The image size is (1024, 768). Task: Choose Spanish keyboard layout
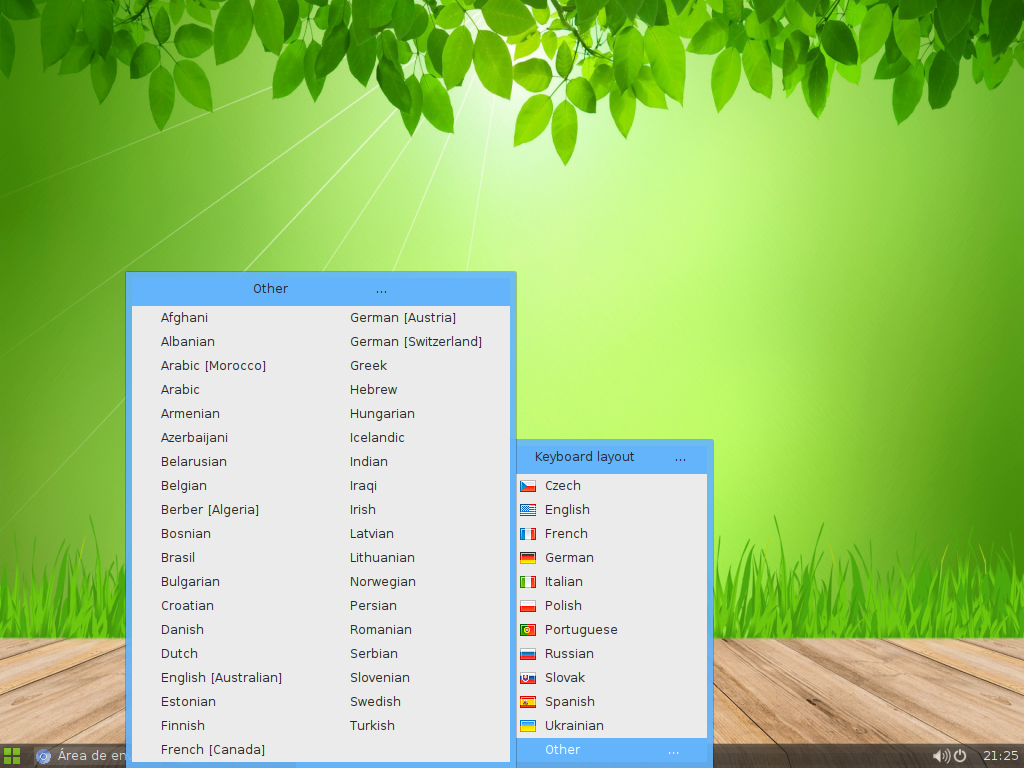(x=569, y=702)
